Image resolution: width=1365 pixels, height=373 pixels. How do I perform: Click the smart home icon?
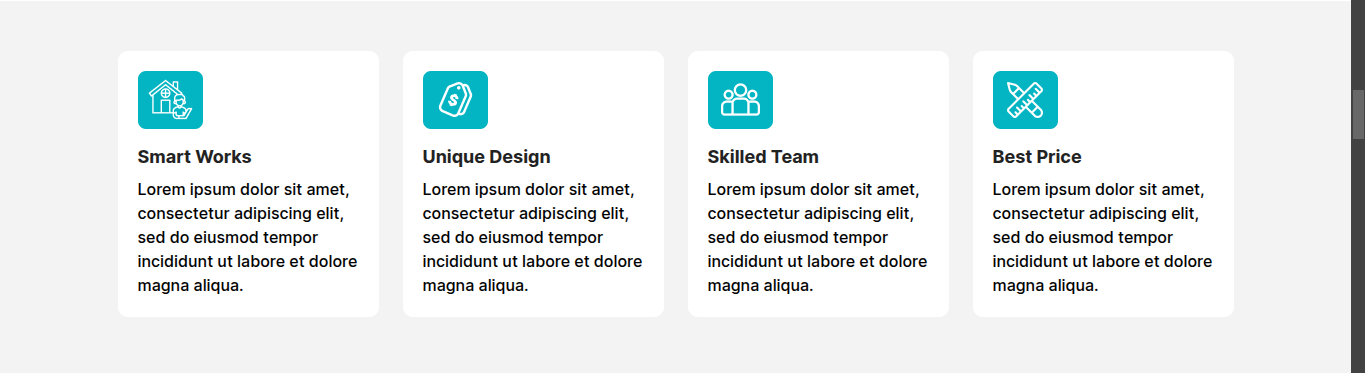click(x=170, y=100)
